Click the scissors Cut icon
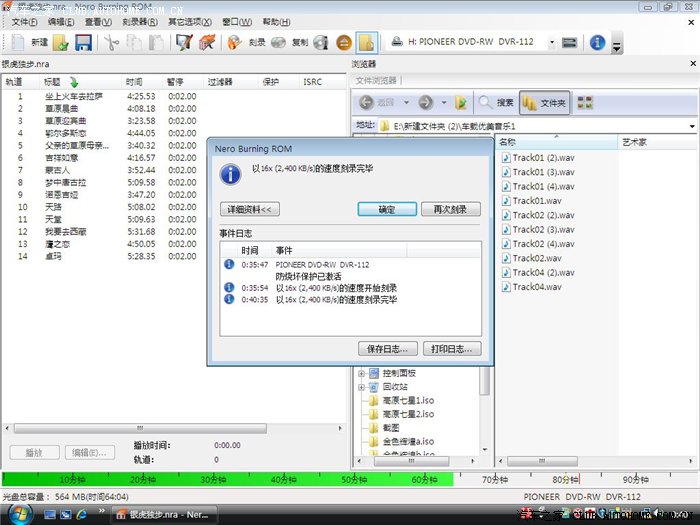This screenshot has height=525, width=700. (111, 43)
